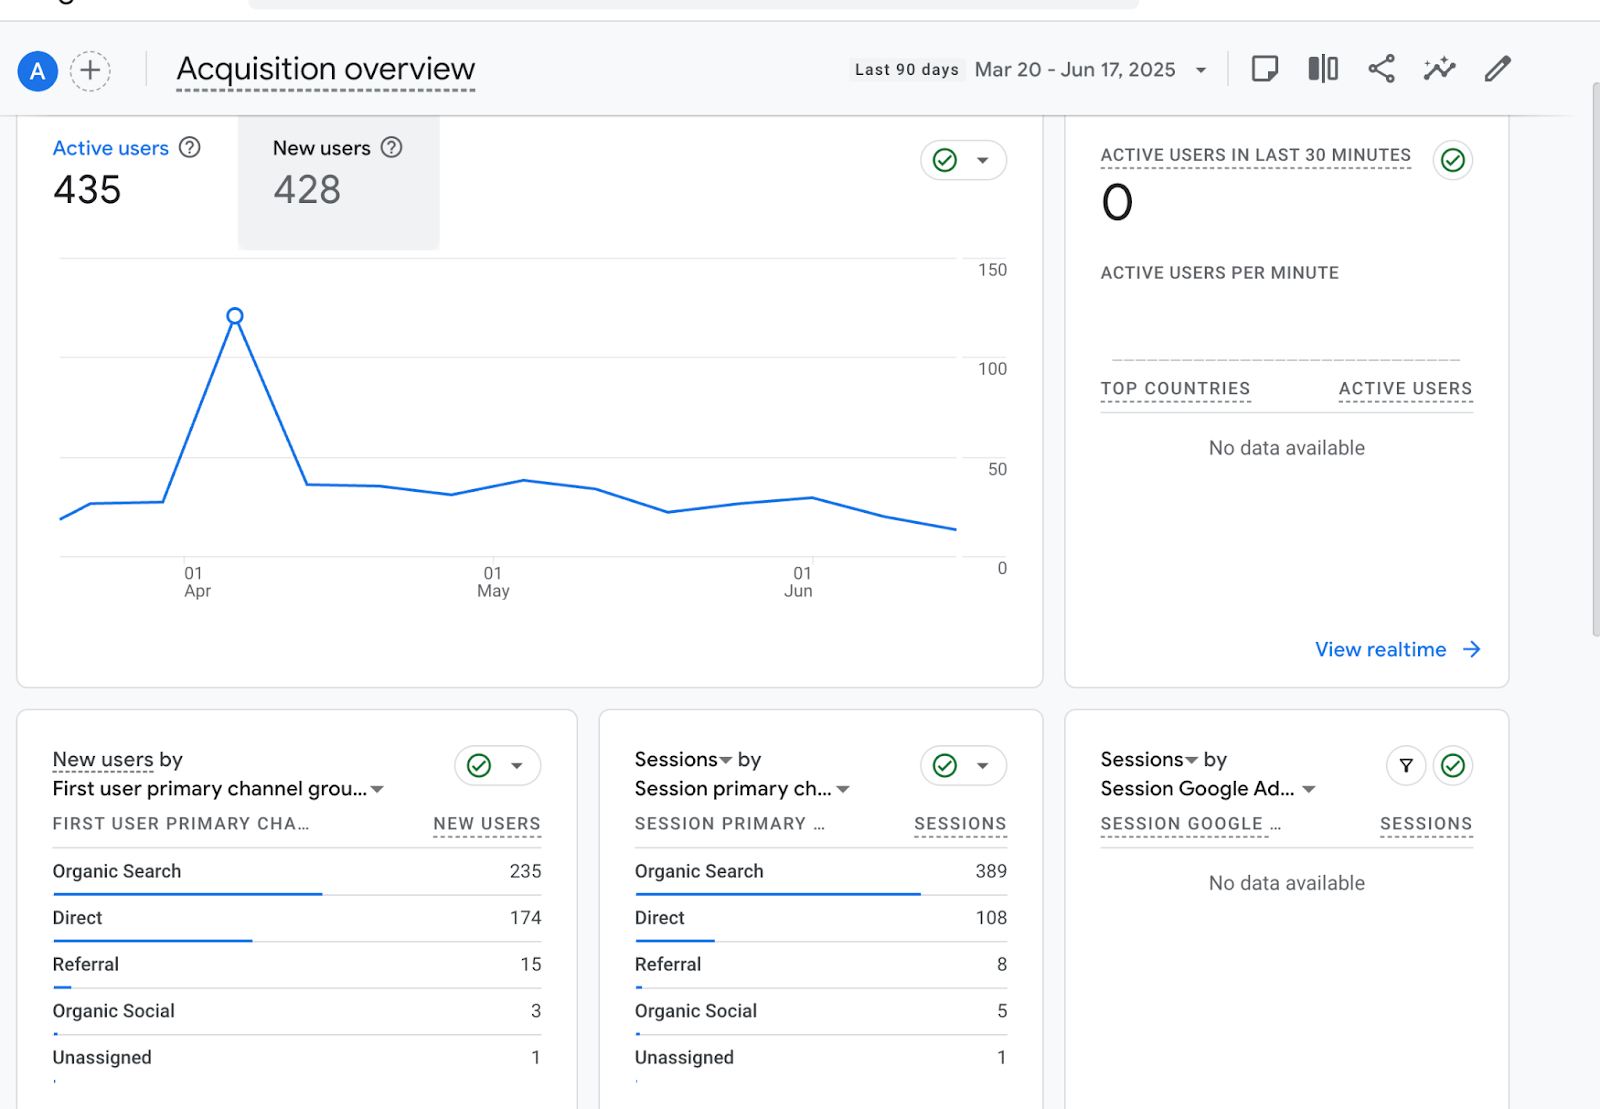Click the note-taking icon in the toolbar
This screenshot has width=1600, height=1109.
point(1264,69)
